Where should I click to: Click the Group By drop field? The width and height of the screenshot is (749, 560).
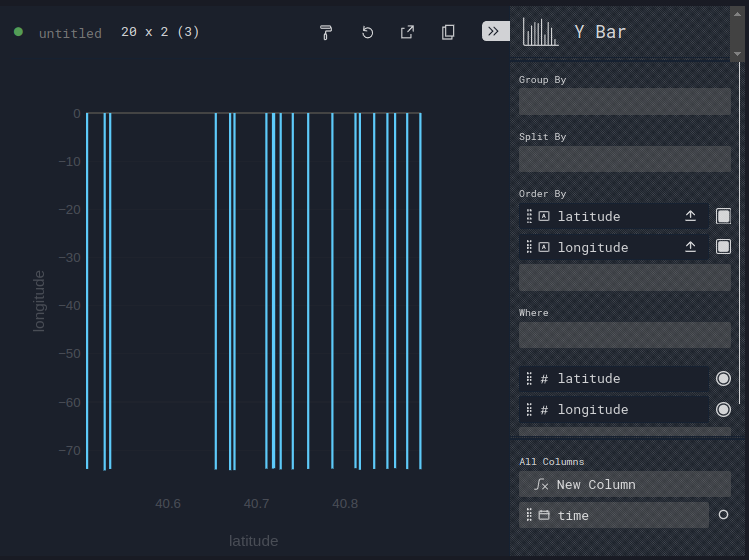(625, 101)
